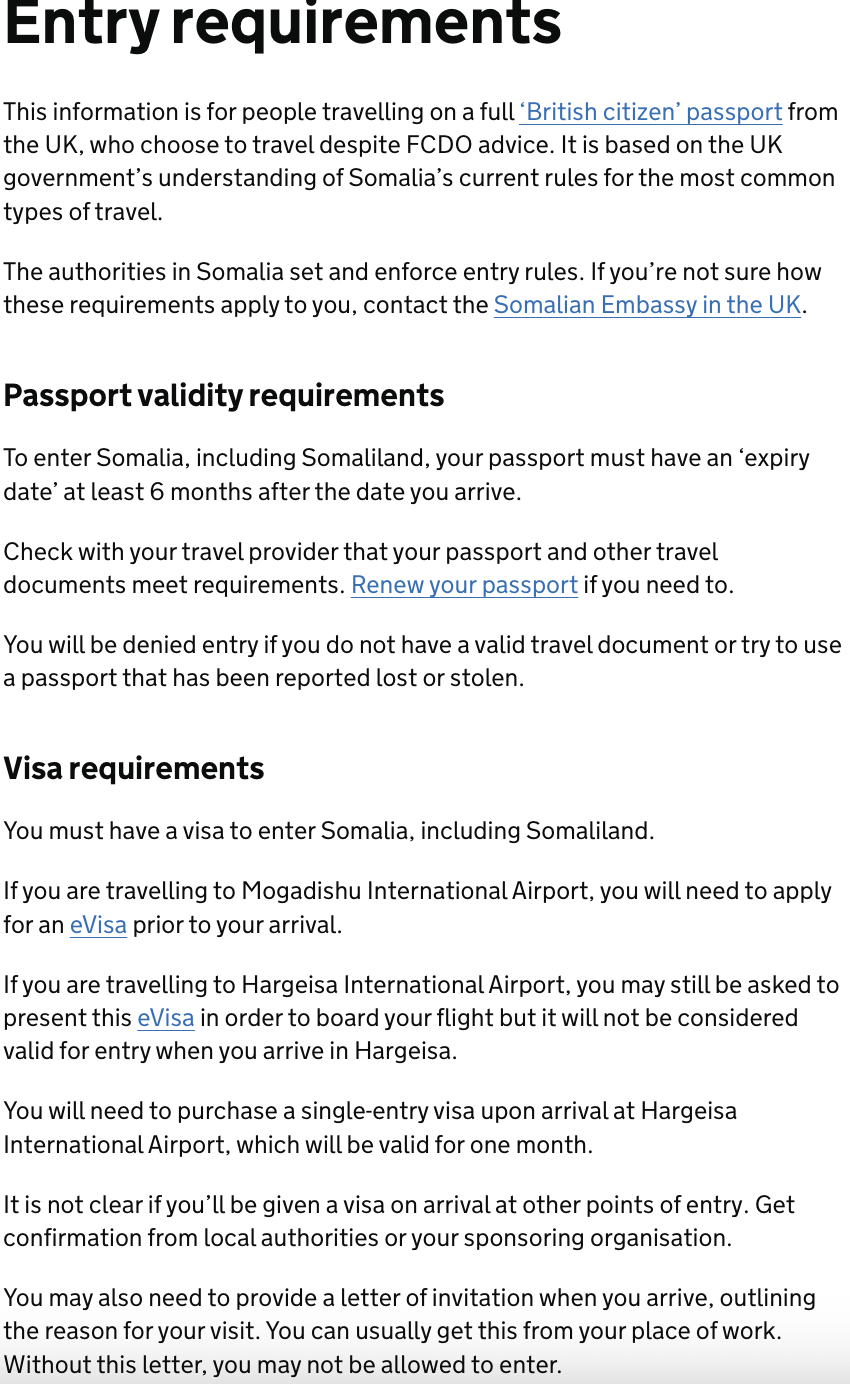
Task: Click the text 'Without this letter, you may not be allowed to enter'
Action: click(282, 1364)
